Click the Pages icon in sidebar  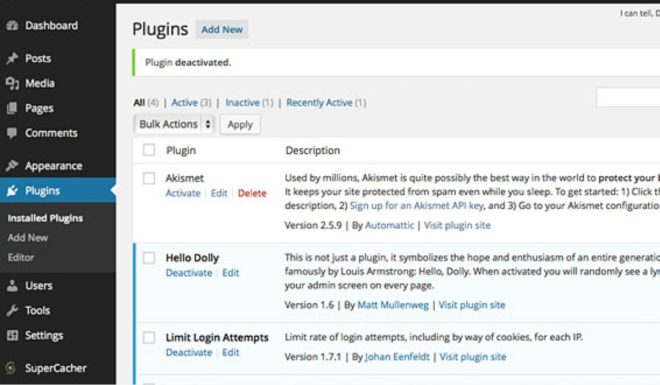click(12, 108)
